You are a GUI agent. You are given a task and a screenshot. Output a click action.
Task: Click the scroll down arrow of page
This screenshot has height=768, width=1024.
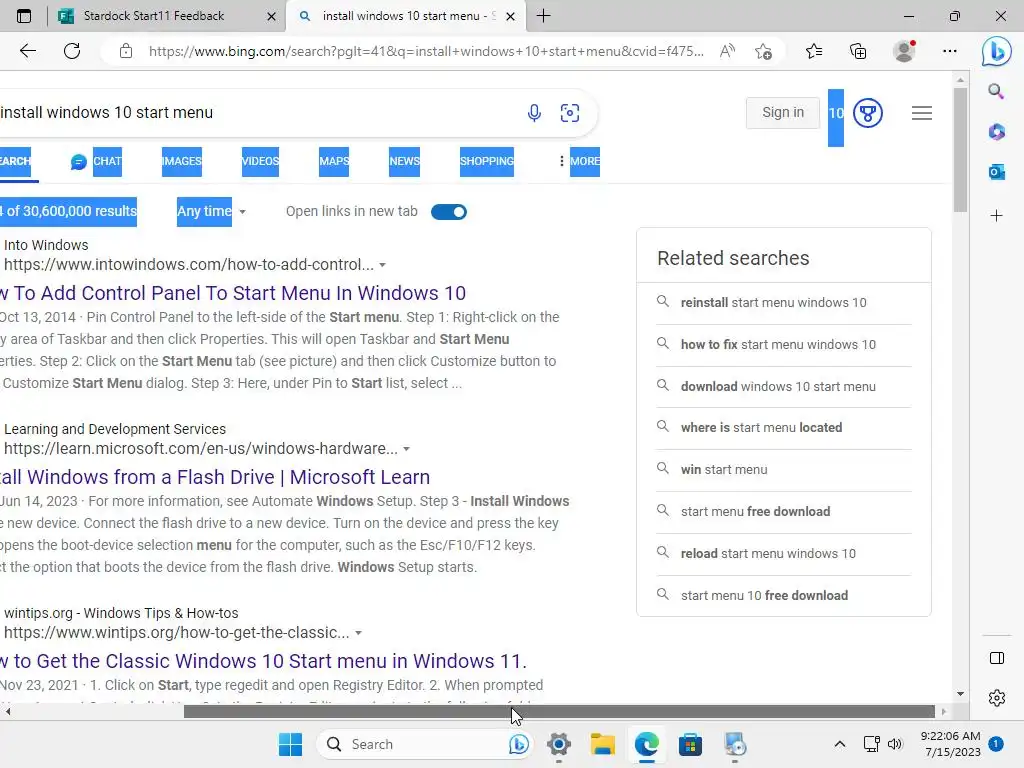tap(960, 694)
